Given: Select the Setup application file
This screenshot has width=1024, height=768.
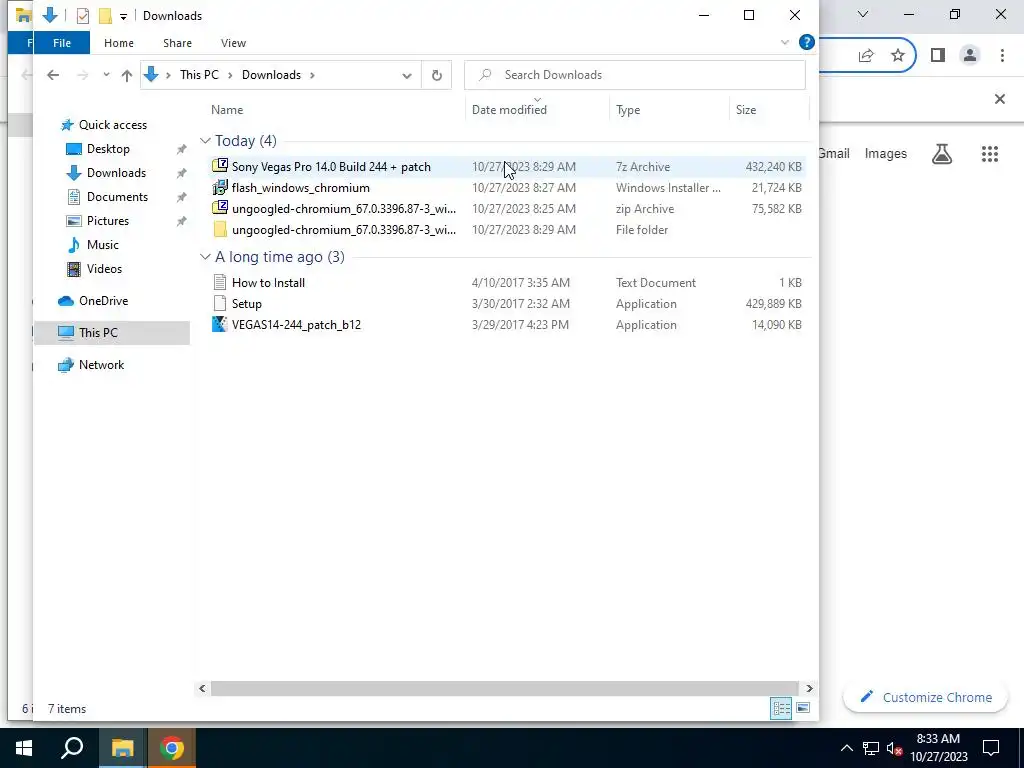Looking at the screenshot, I should coord(246,304).
